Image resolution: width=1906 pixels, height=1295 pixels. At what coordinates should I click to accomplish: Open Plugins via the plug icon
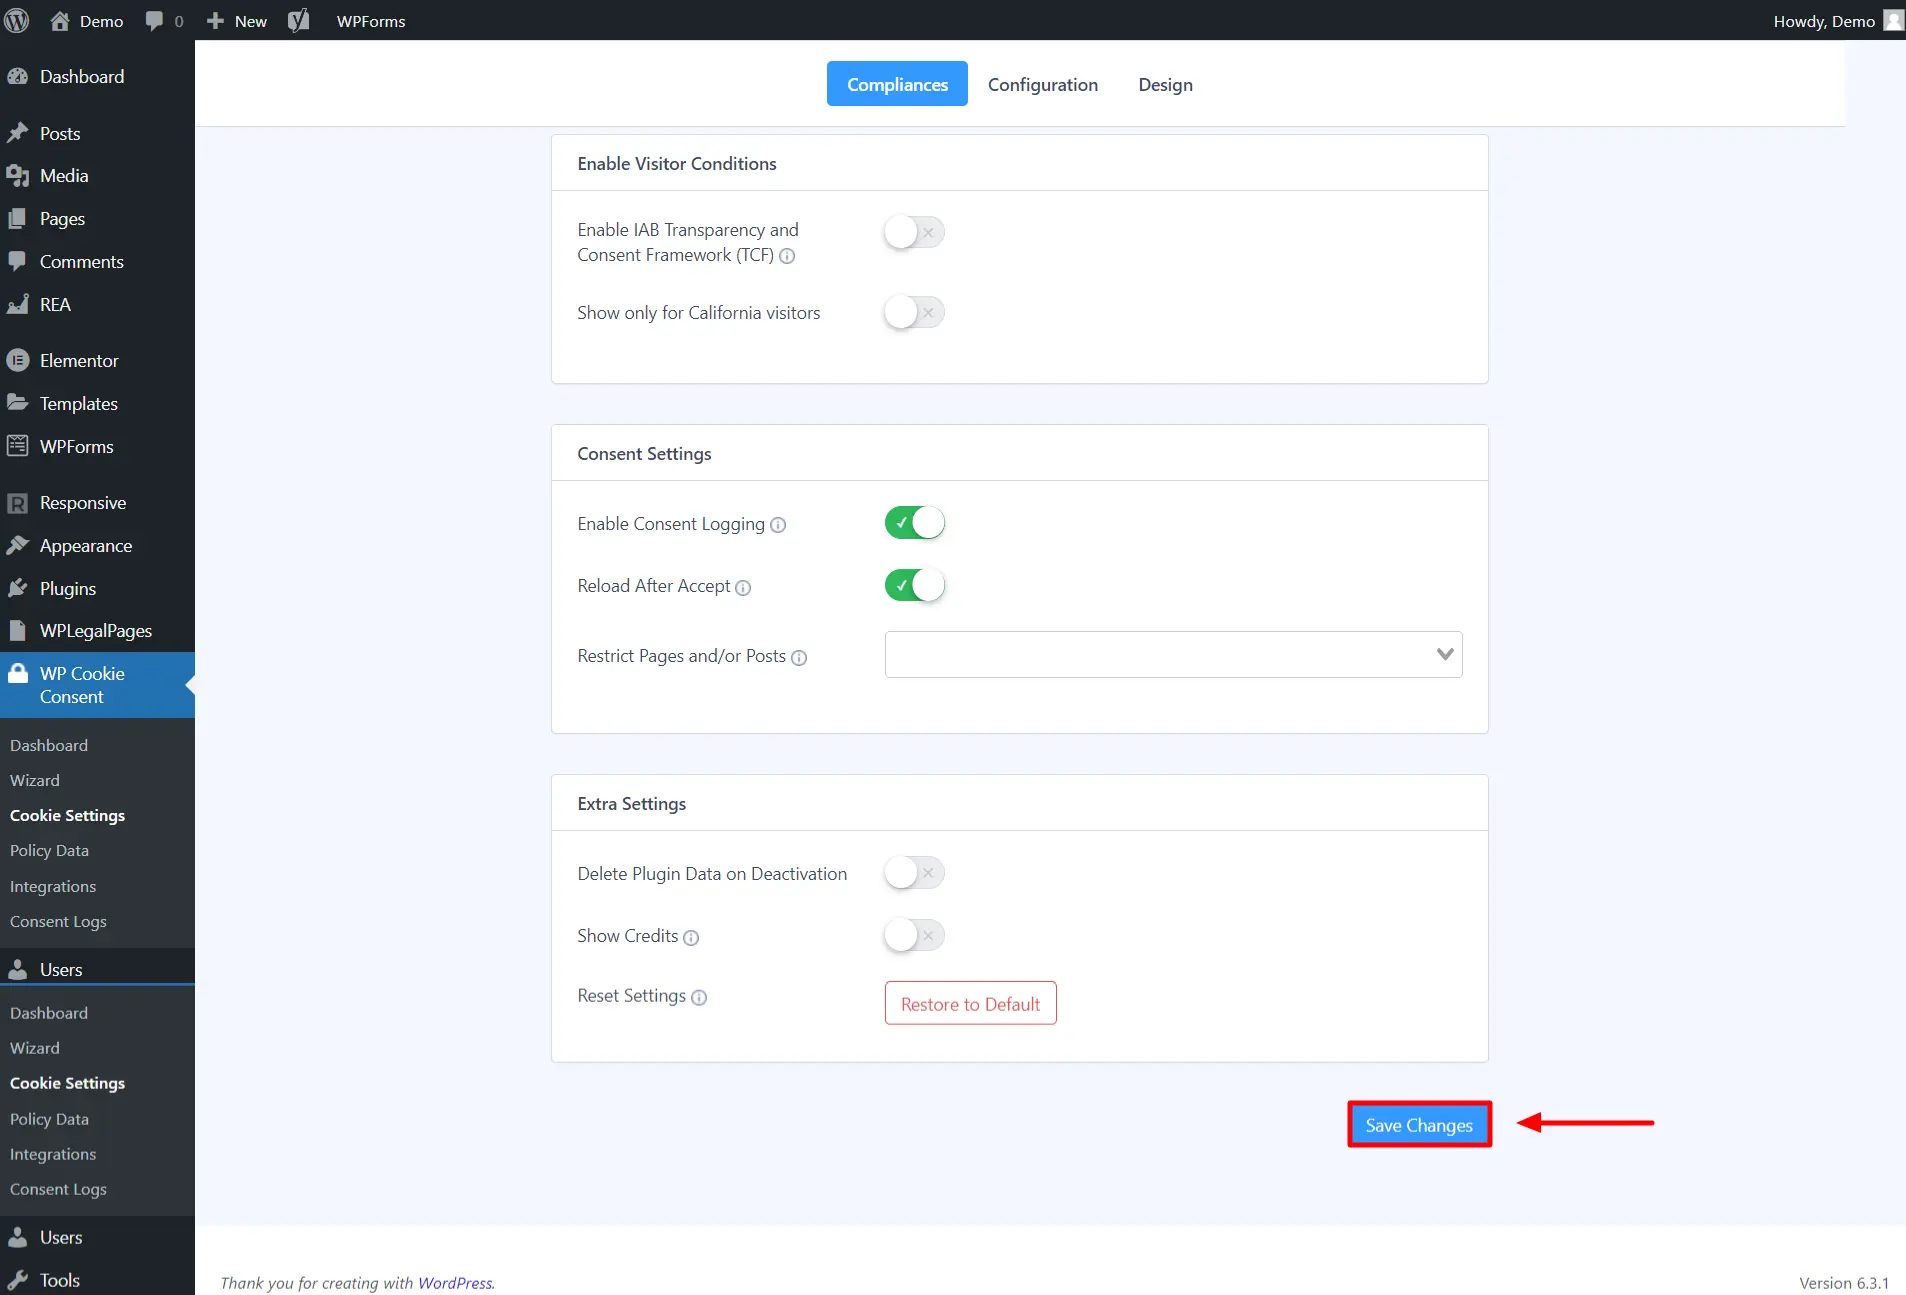coord(18,588)
